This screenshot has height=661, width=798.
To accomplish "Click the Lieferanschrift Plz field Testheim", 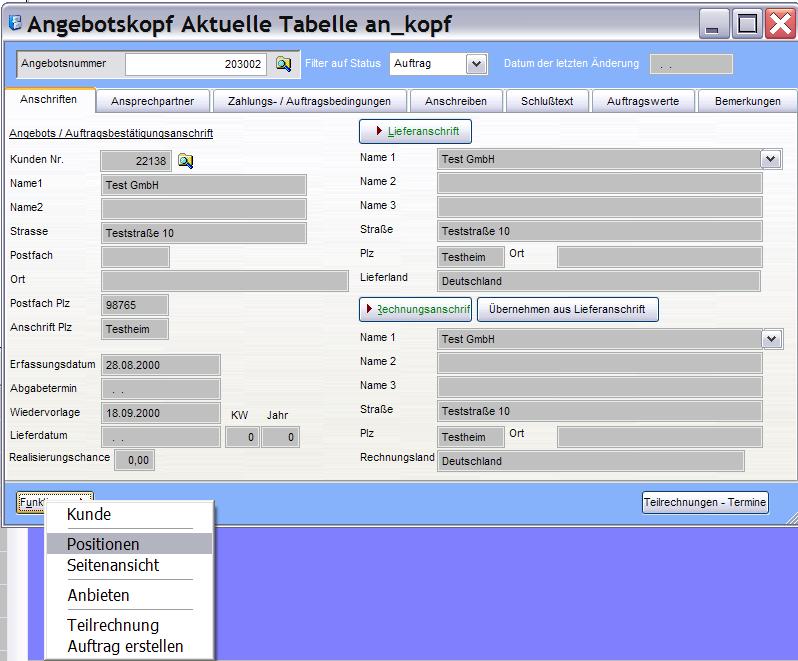I will (x=471, y=257).
